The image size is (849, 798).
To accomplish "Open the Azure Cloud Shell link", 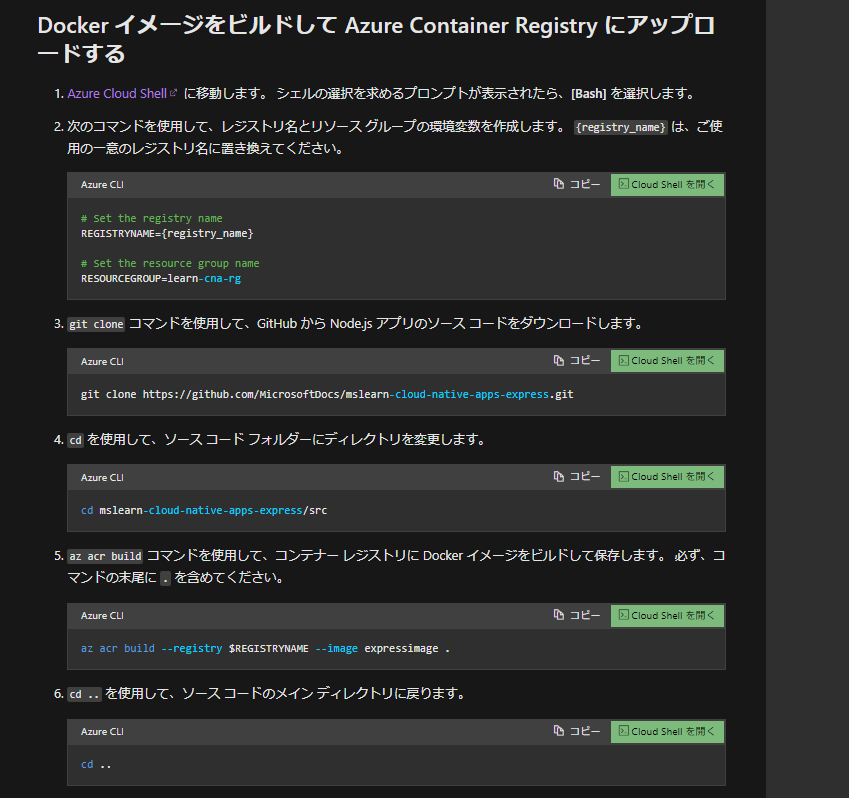I will tap(117, 94).
